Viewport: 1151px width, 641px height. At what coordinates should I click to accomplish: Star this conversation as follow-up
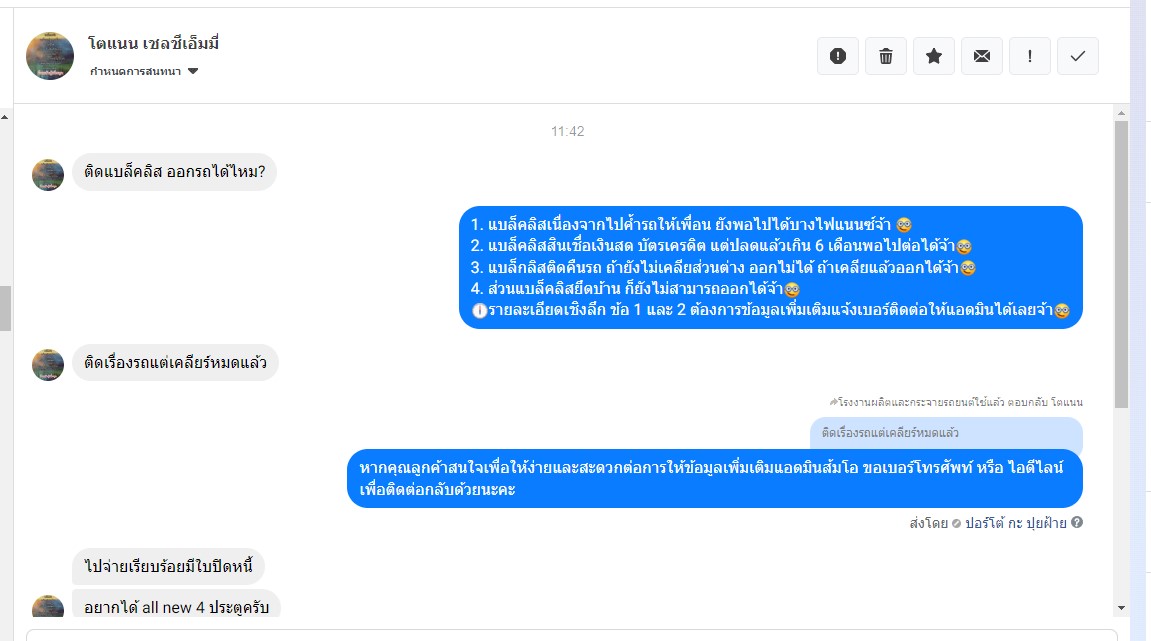click(934, 56)
